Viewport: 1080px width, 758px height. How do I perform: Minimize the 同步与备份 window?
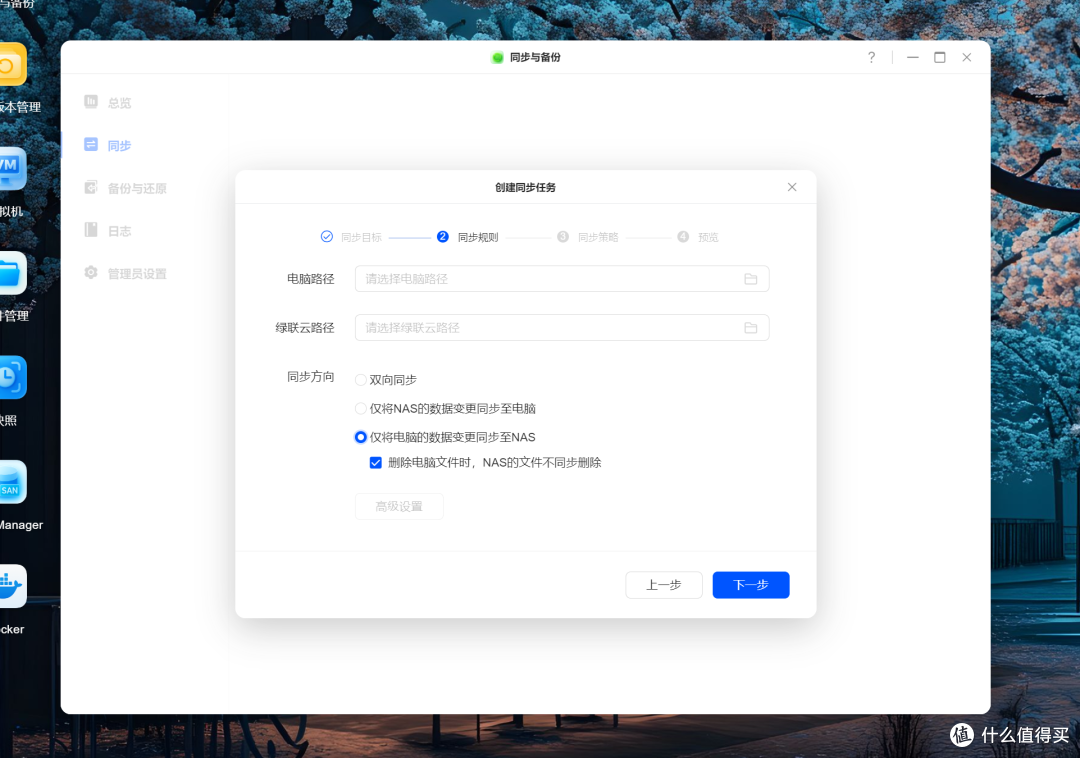913,57
